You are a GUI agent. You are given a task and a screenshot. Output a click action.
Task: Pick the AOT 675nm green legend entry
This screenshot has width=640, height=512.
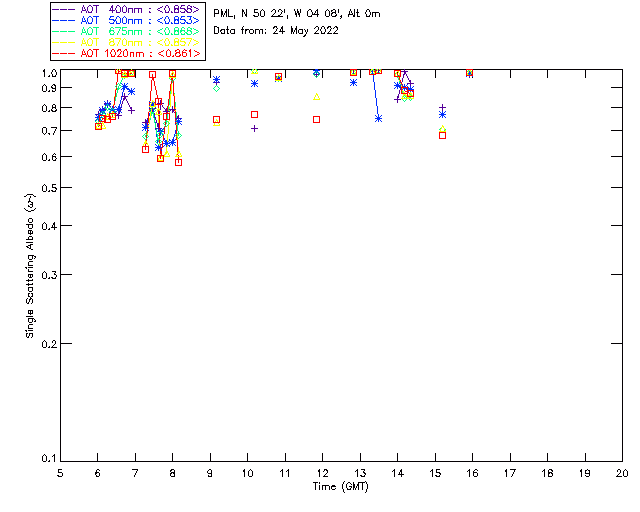[126, 31]
